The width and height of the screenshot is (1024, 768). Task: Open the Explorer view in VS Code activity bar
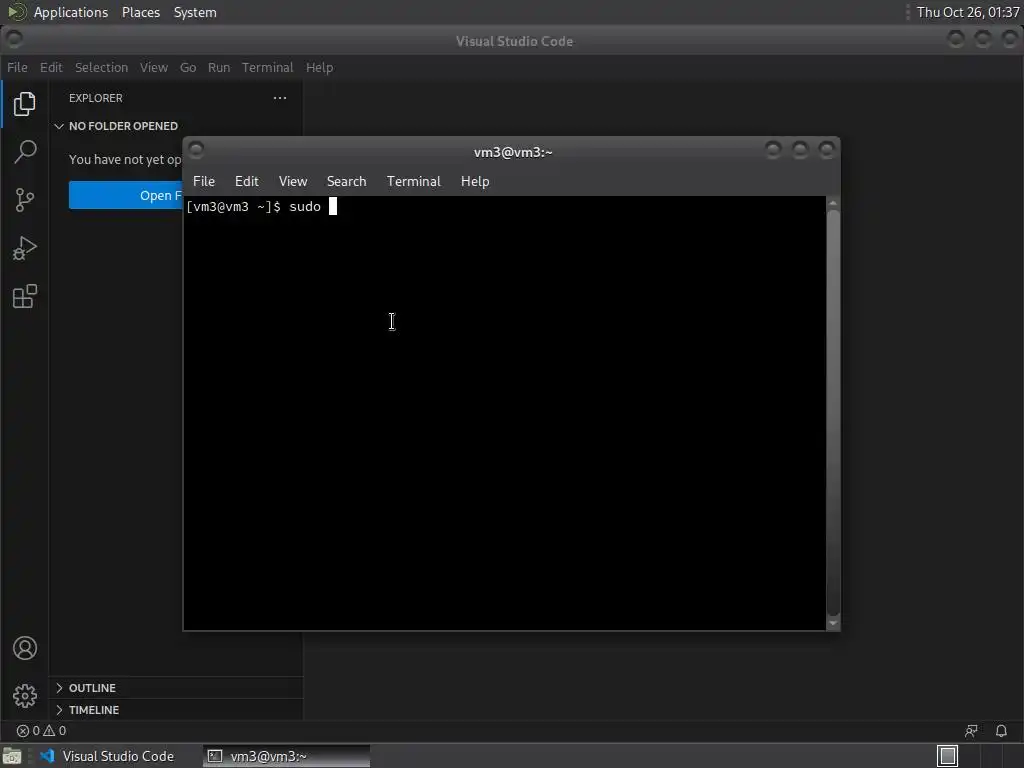pos(25,104)
